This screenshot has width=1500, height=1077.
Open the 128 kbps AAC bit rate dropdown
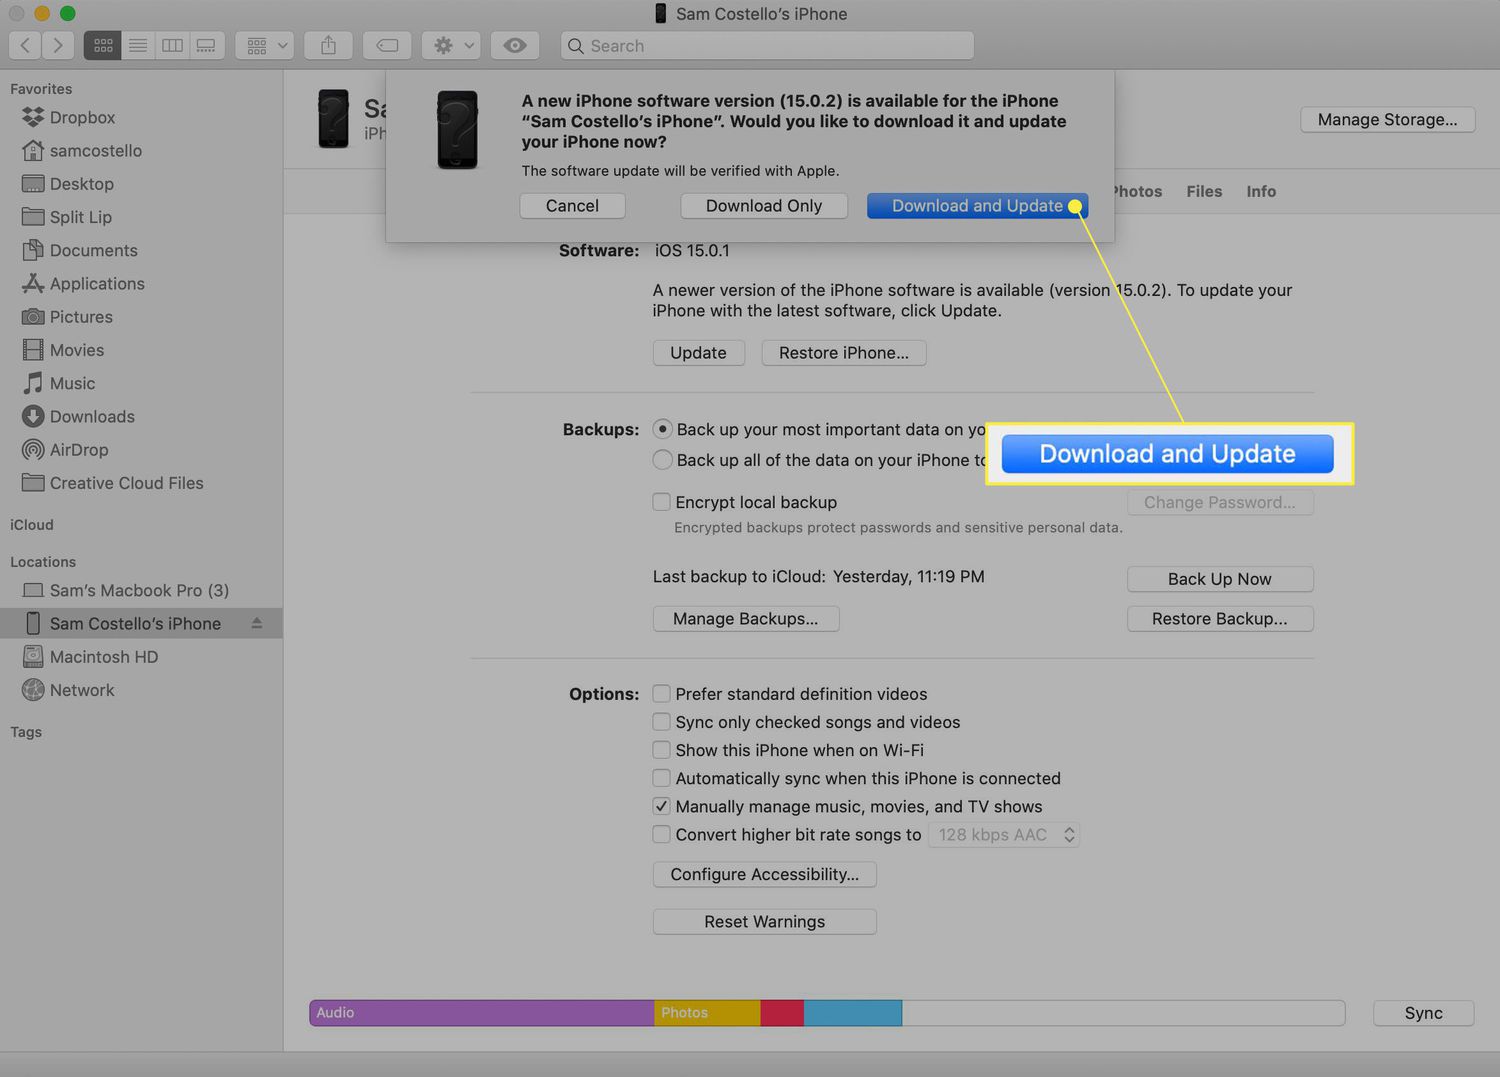1004,835
